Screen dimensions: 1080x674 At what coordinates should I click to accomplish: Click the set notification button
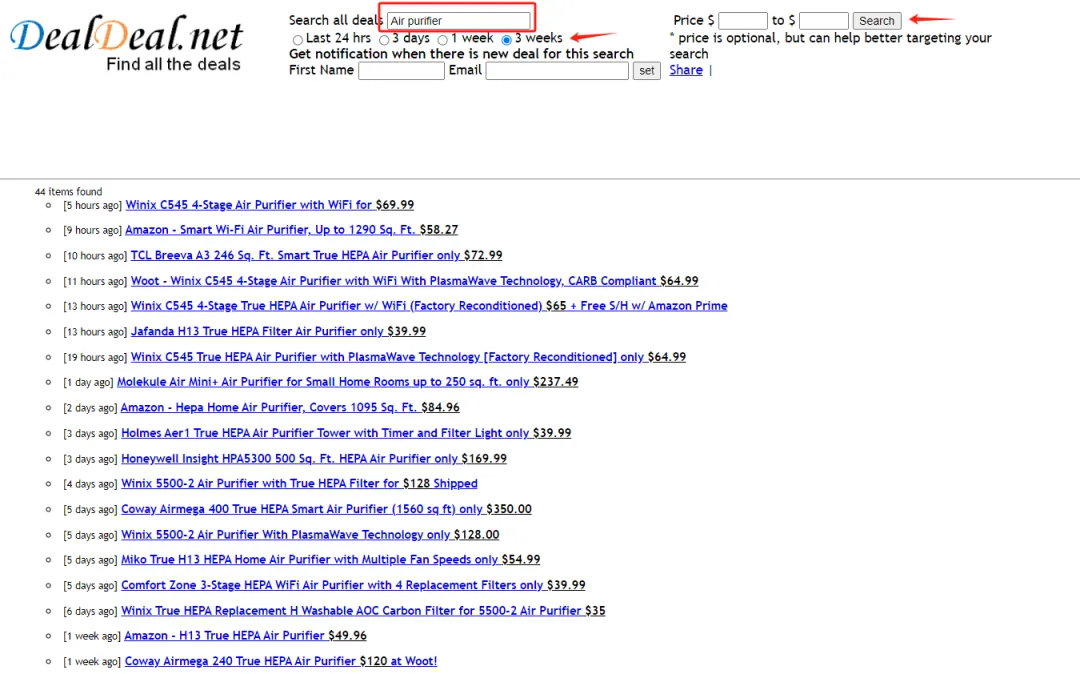pyautogui.click(x=647, y=71)
